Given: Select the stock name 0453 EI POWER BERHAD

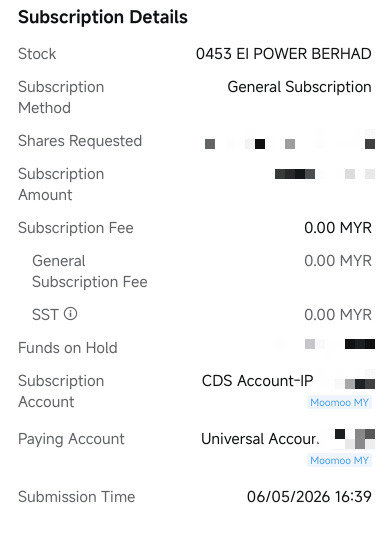Looking at the screenshot, I should point(284,54).
